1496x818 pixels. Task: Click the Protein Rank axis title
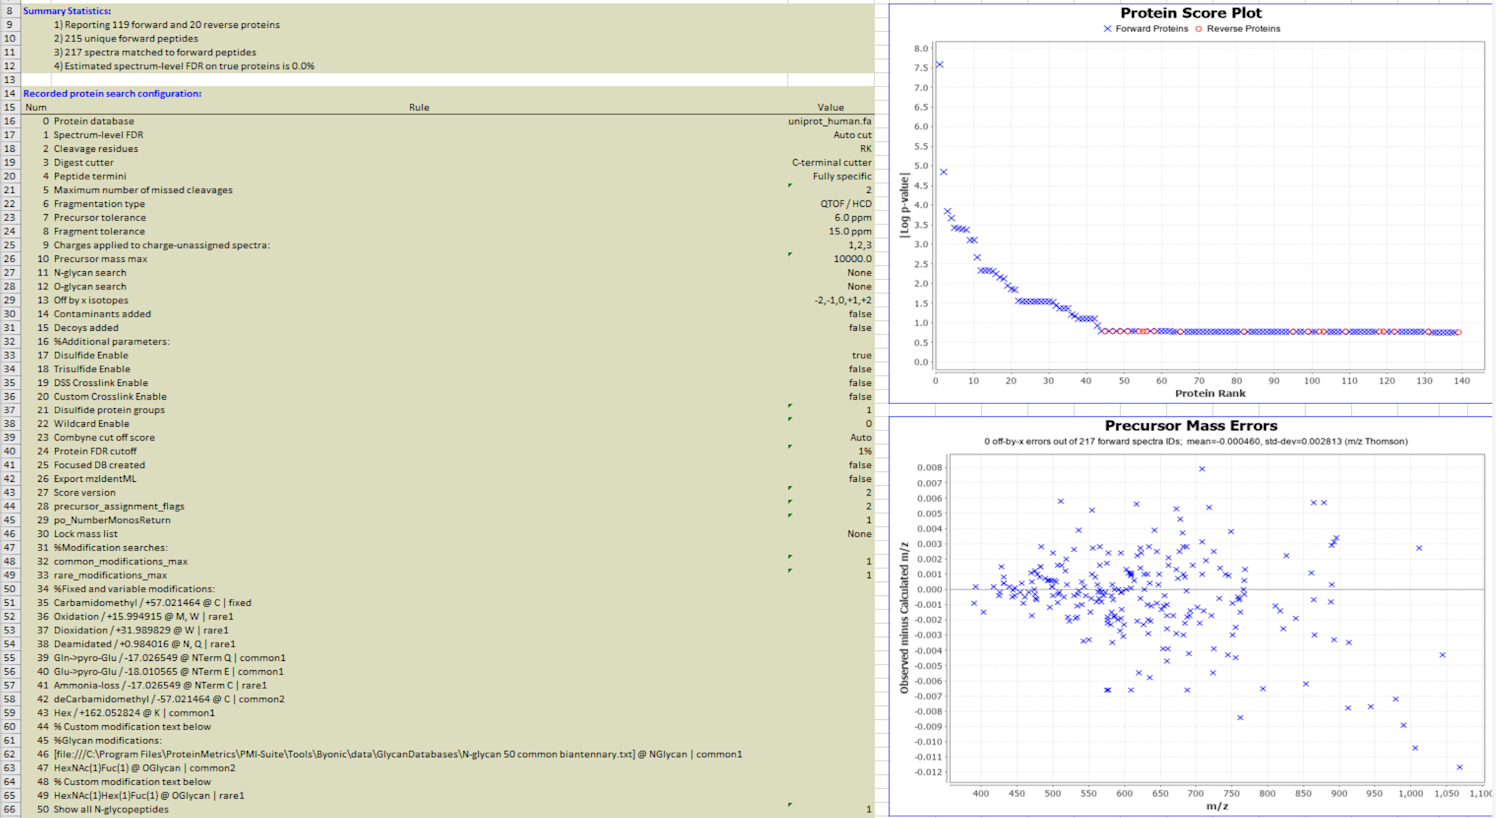pos(1209,394)
